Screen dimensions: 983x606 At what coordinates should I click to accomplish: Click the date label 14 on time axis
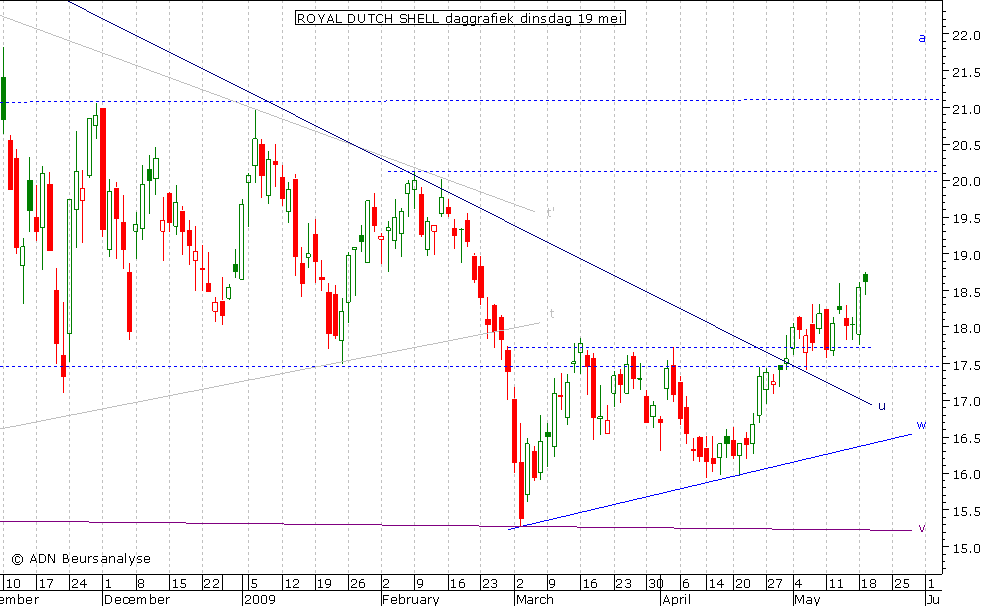click(716, 583)
